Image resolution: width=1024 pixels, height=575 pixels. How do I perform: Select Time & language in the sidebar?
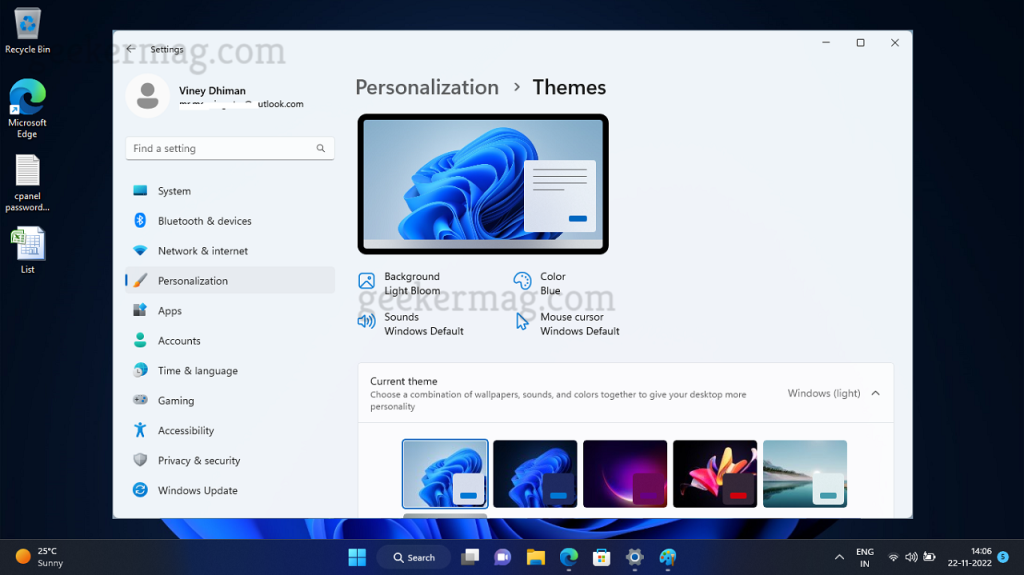(230, 370)
